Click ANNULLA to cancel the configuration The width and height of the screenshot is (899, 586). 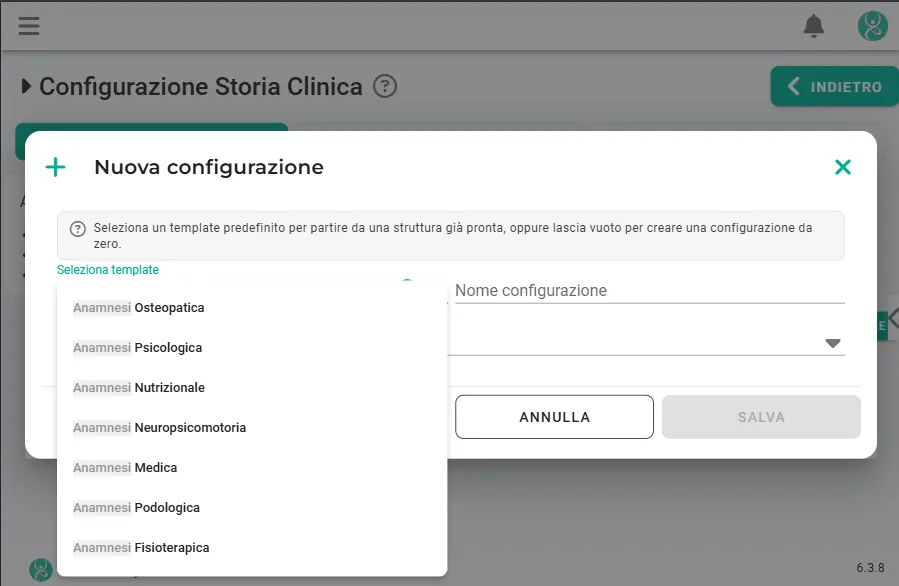tap(554, 417)
